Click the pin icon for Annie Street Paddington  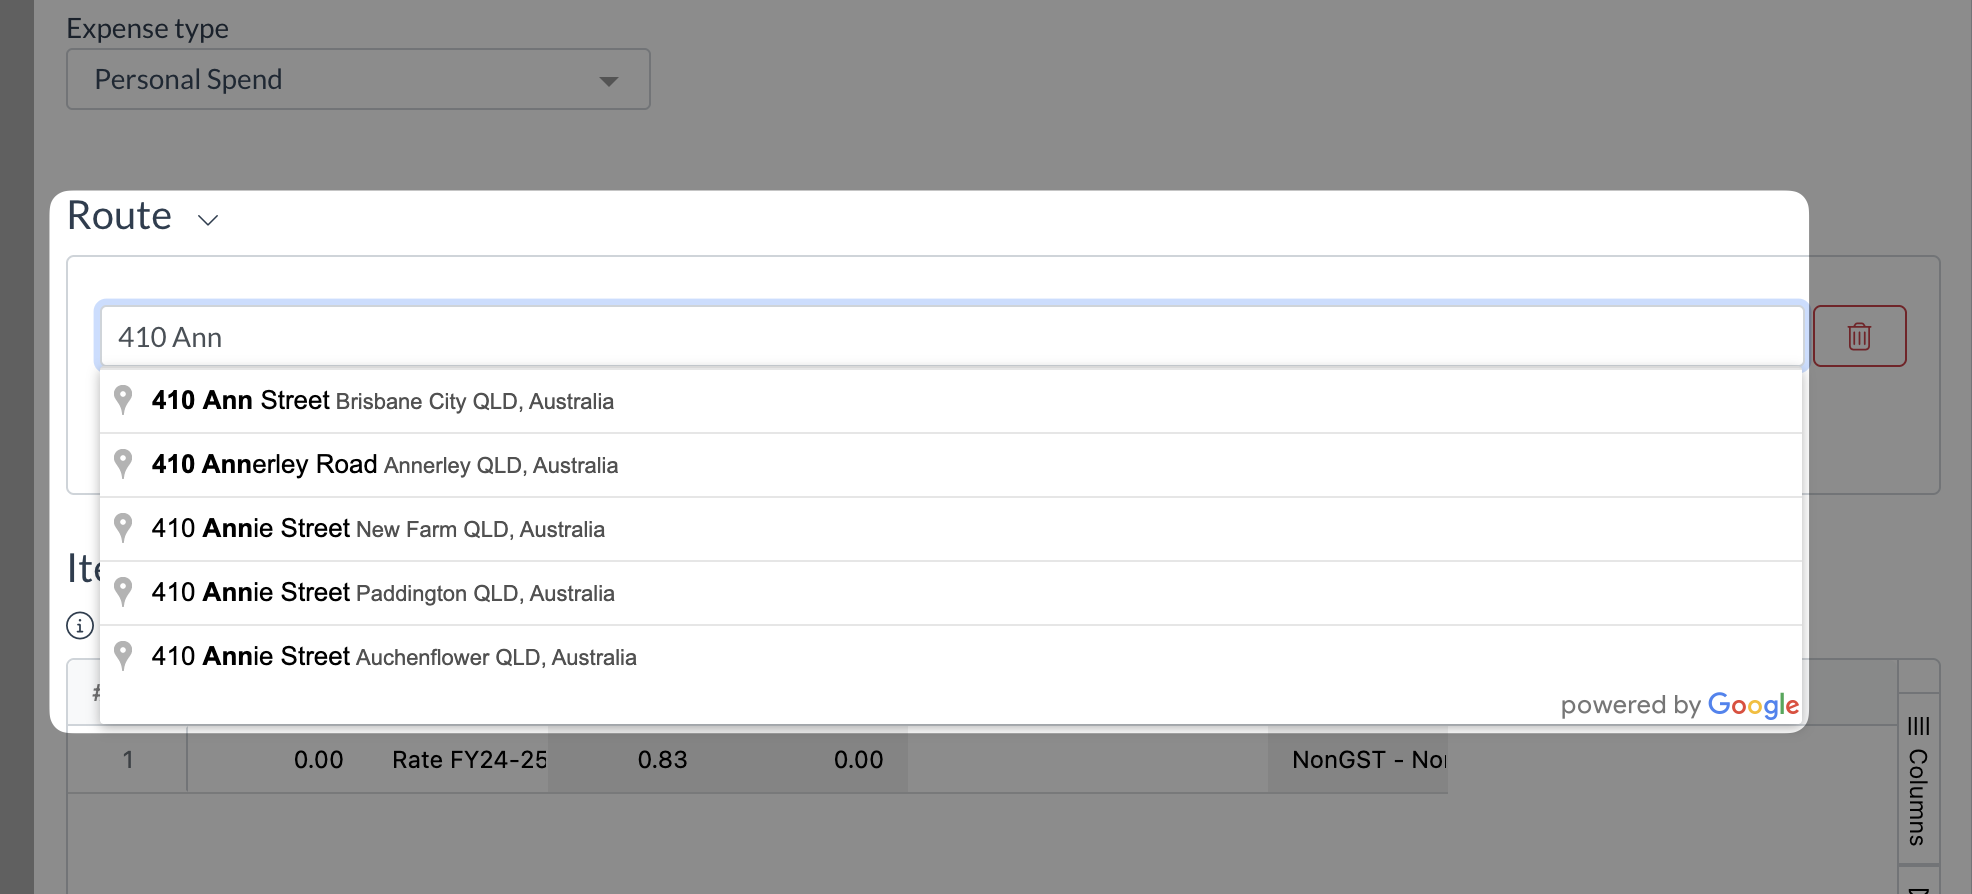[123, 592]
